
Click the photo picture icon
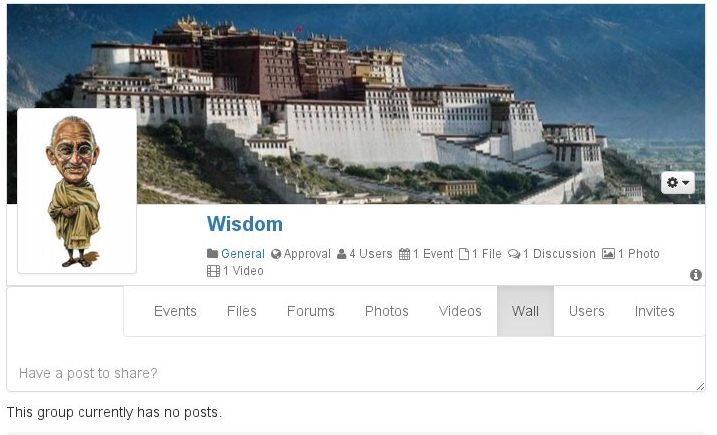tap(608, 253)
